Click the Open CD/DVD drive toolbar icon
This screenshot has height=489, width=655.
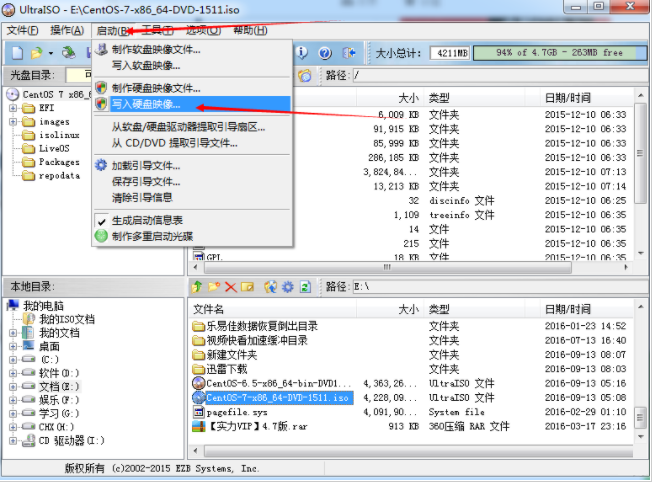pyautogui.click(x=69, y=53)
